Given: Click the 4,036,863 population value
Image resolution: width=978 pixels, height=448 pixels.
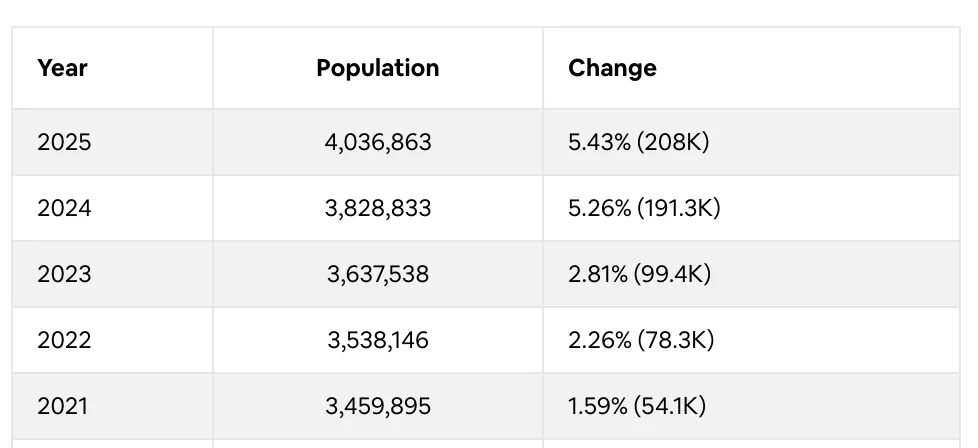Looking at the screenshot, I should tap(378, 142).
